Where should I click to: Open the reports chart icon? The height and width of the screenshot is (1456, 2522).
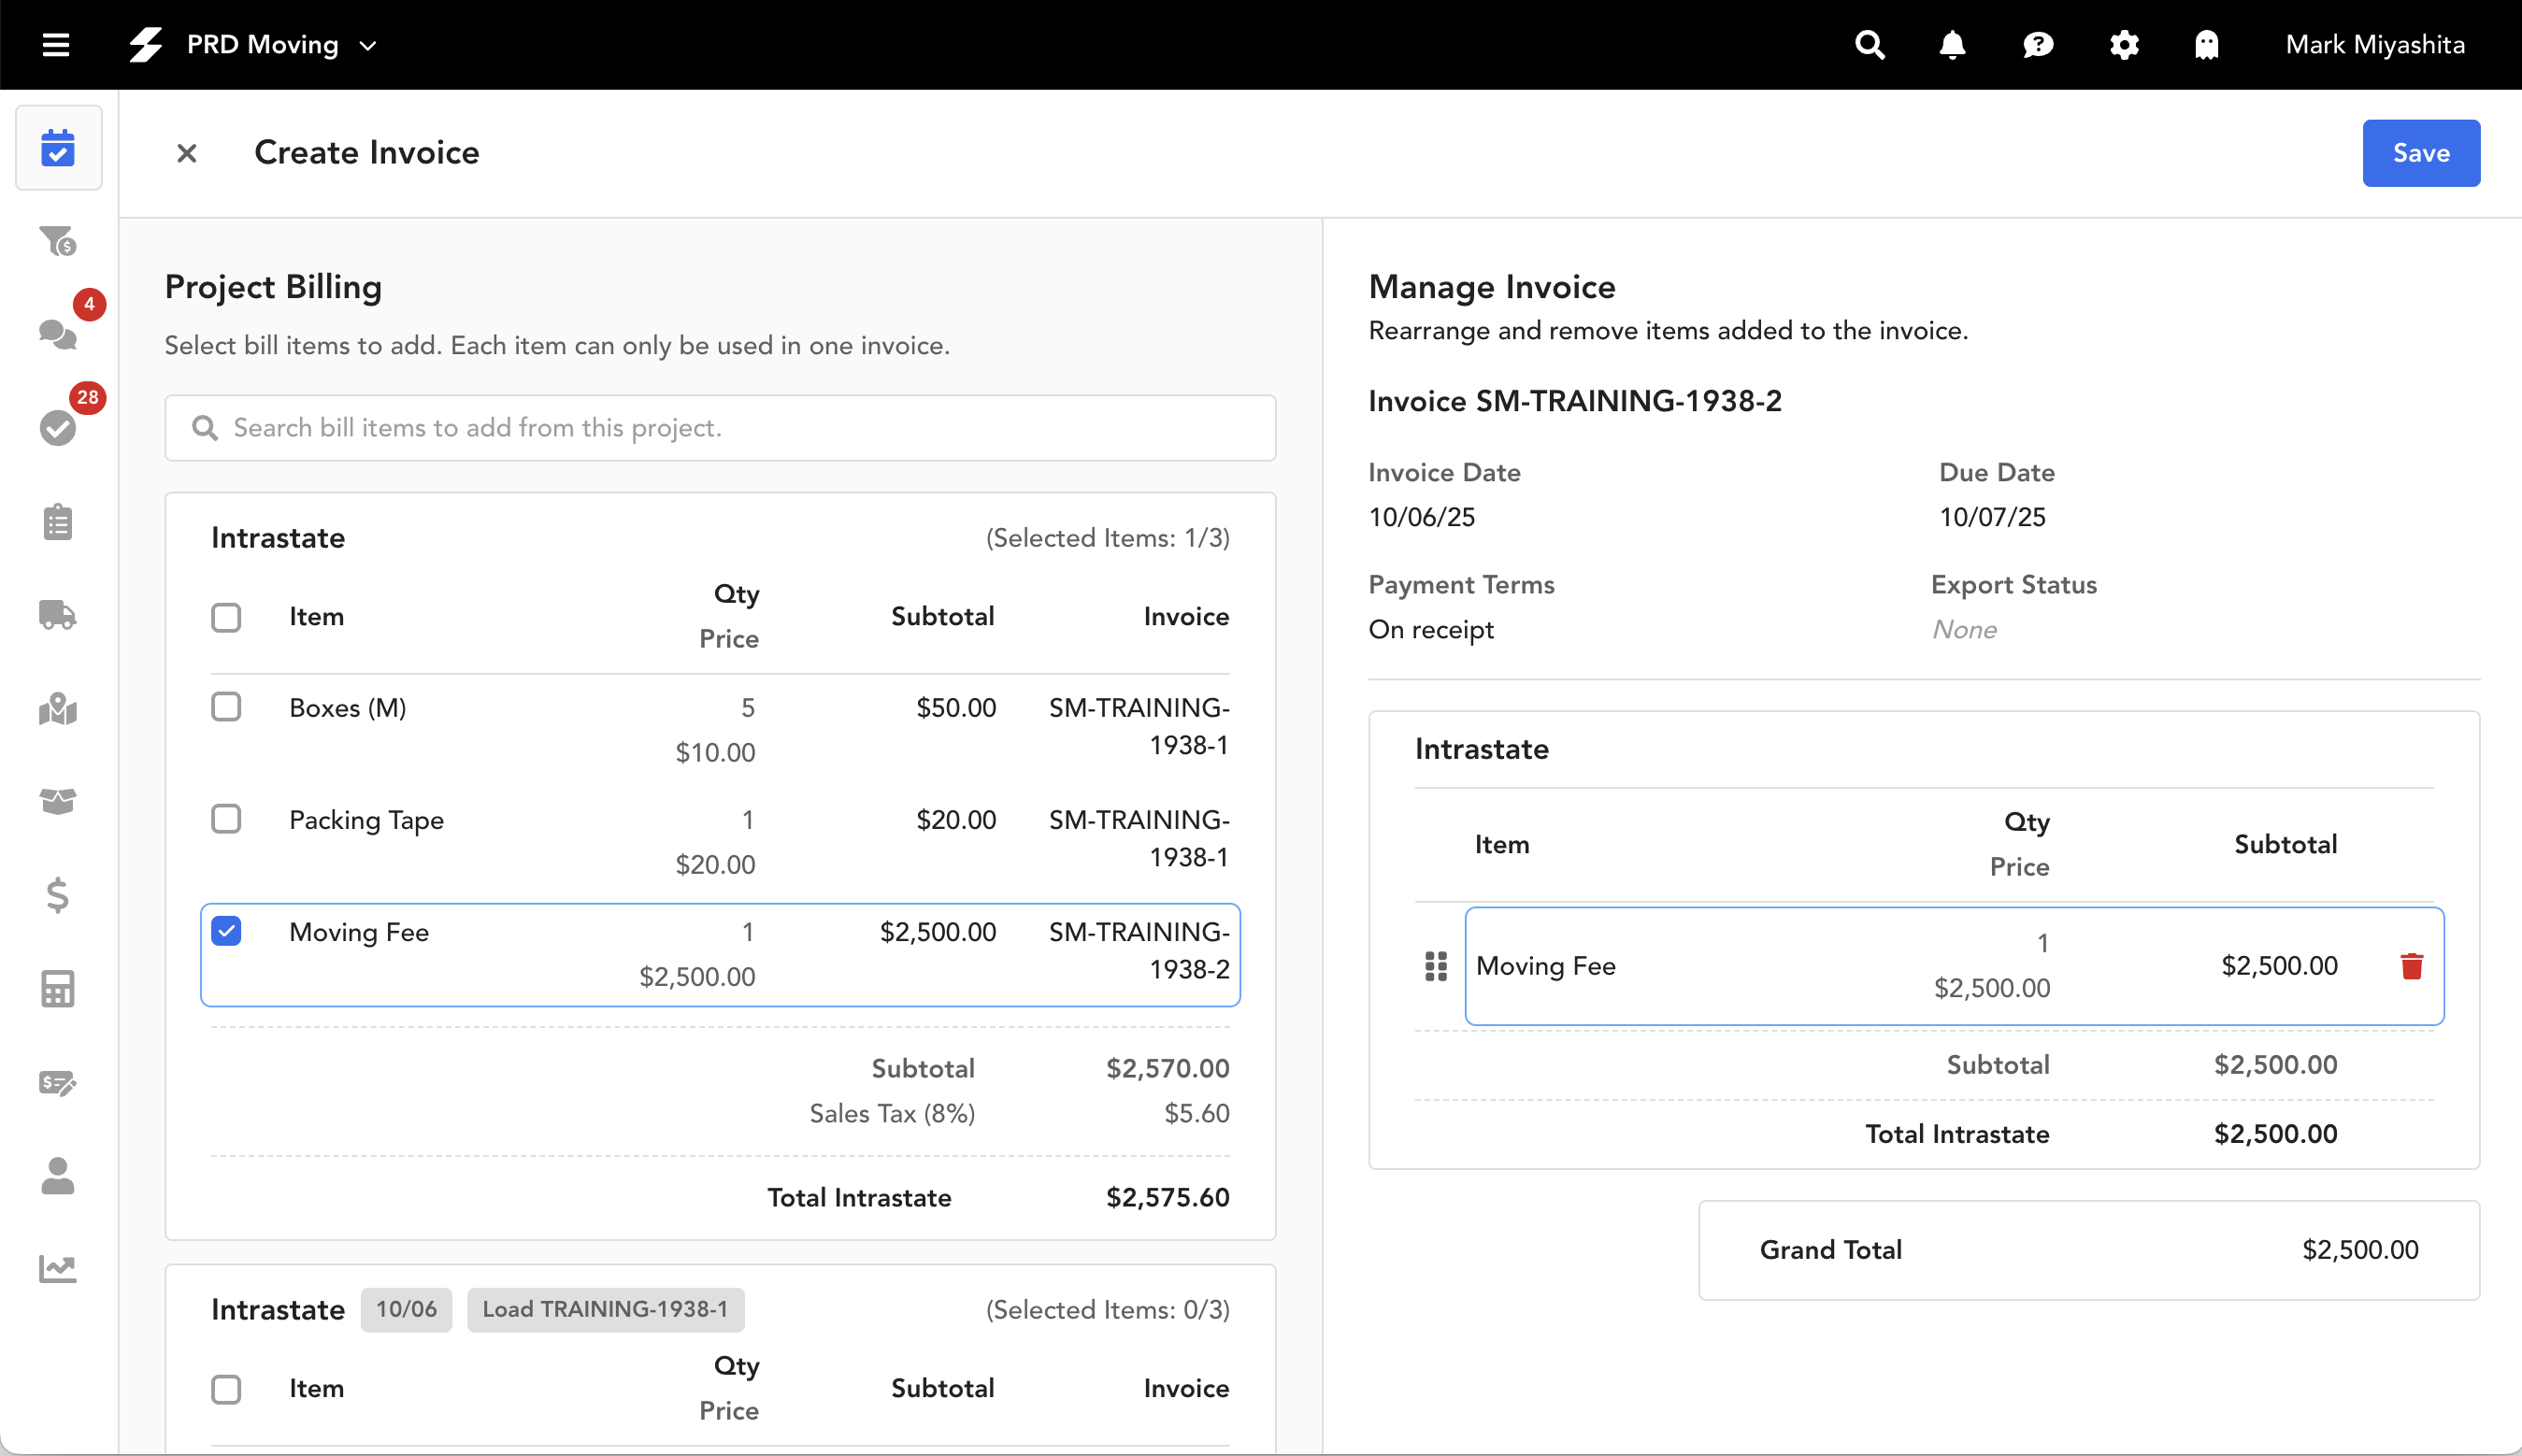click(x=57, y=1268)
